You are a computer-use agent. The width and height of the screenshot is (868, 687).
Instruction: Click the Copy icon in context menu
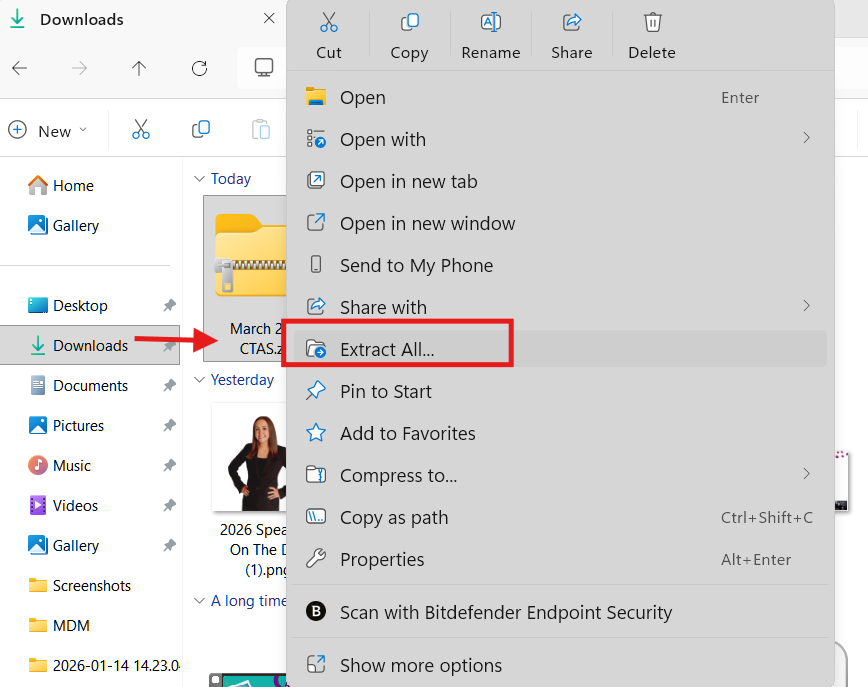coord(409,23)
